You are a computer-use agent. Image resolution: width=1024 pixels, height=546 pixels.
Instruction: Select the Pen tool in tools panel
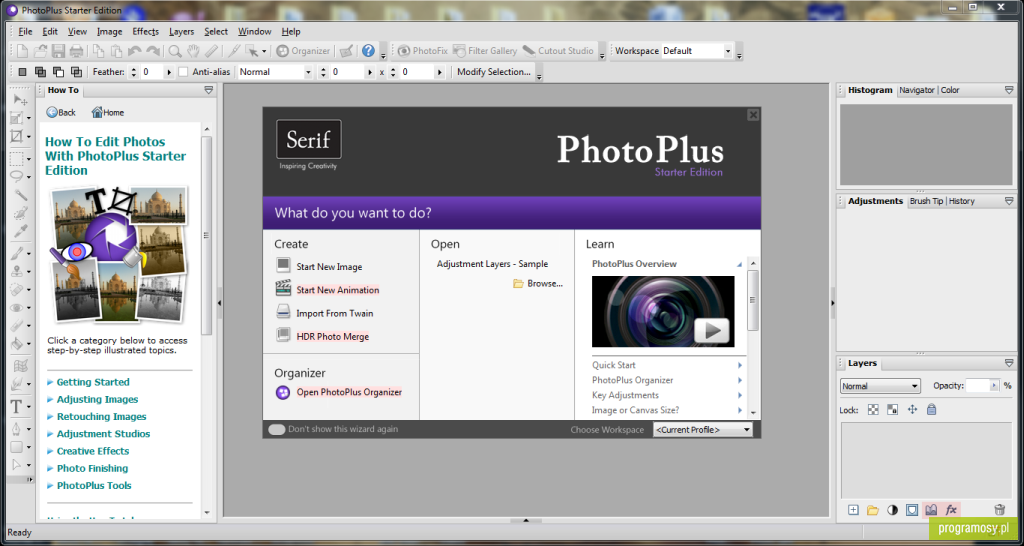17,429
